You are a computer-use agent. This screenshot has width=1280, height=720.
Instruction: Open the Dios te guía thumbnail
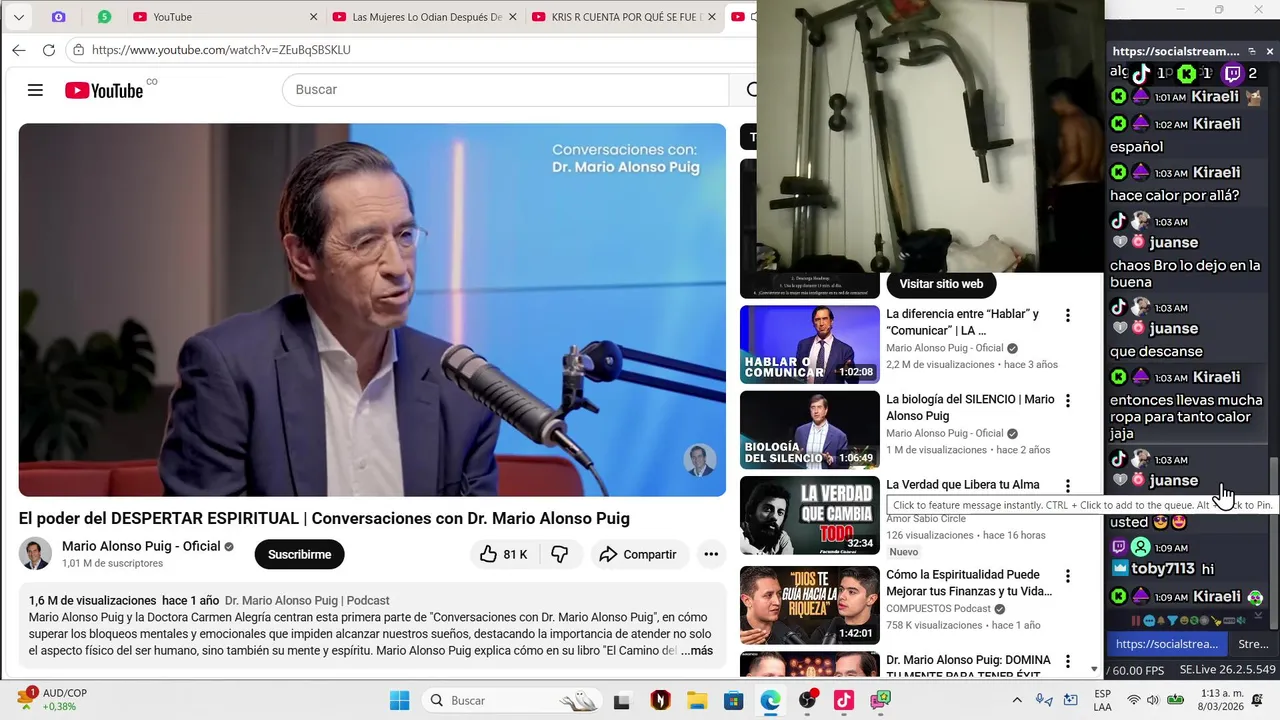tap(810, 605)
